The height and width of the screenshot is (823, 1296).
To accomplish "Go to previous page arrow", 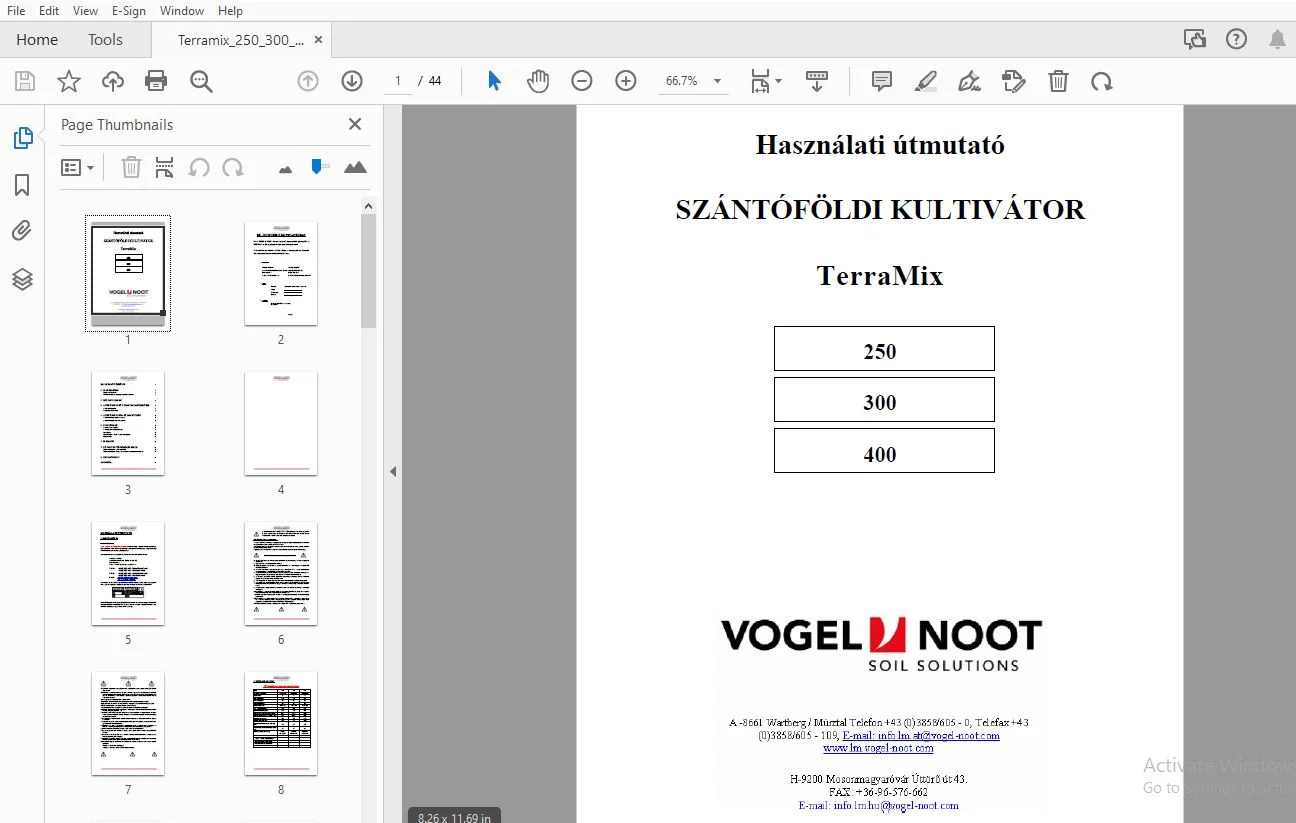I will click(x=308, y=81).
